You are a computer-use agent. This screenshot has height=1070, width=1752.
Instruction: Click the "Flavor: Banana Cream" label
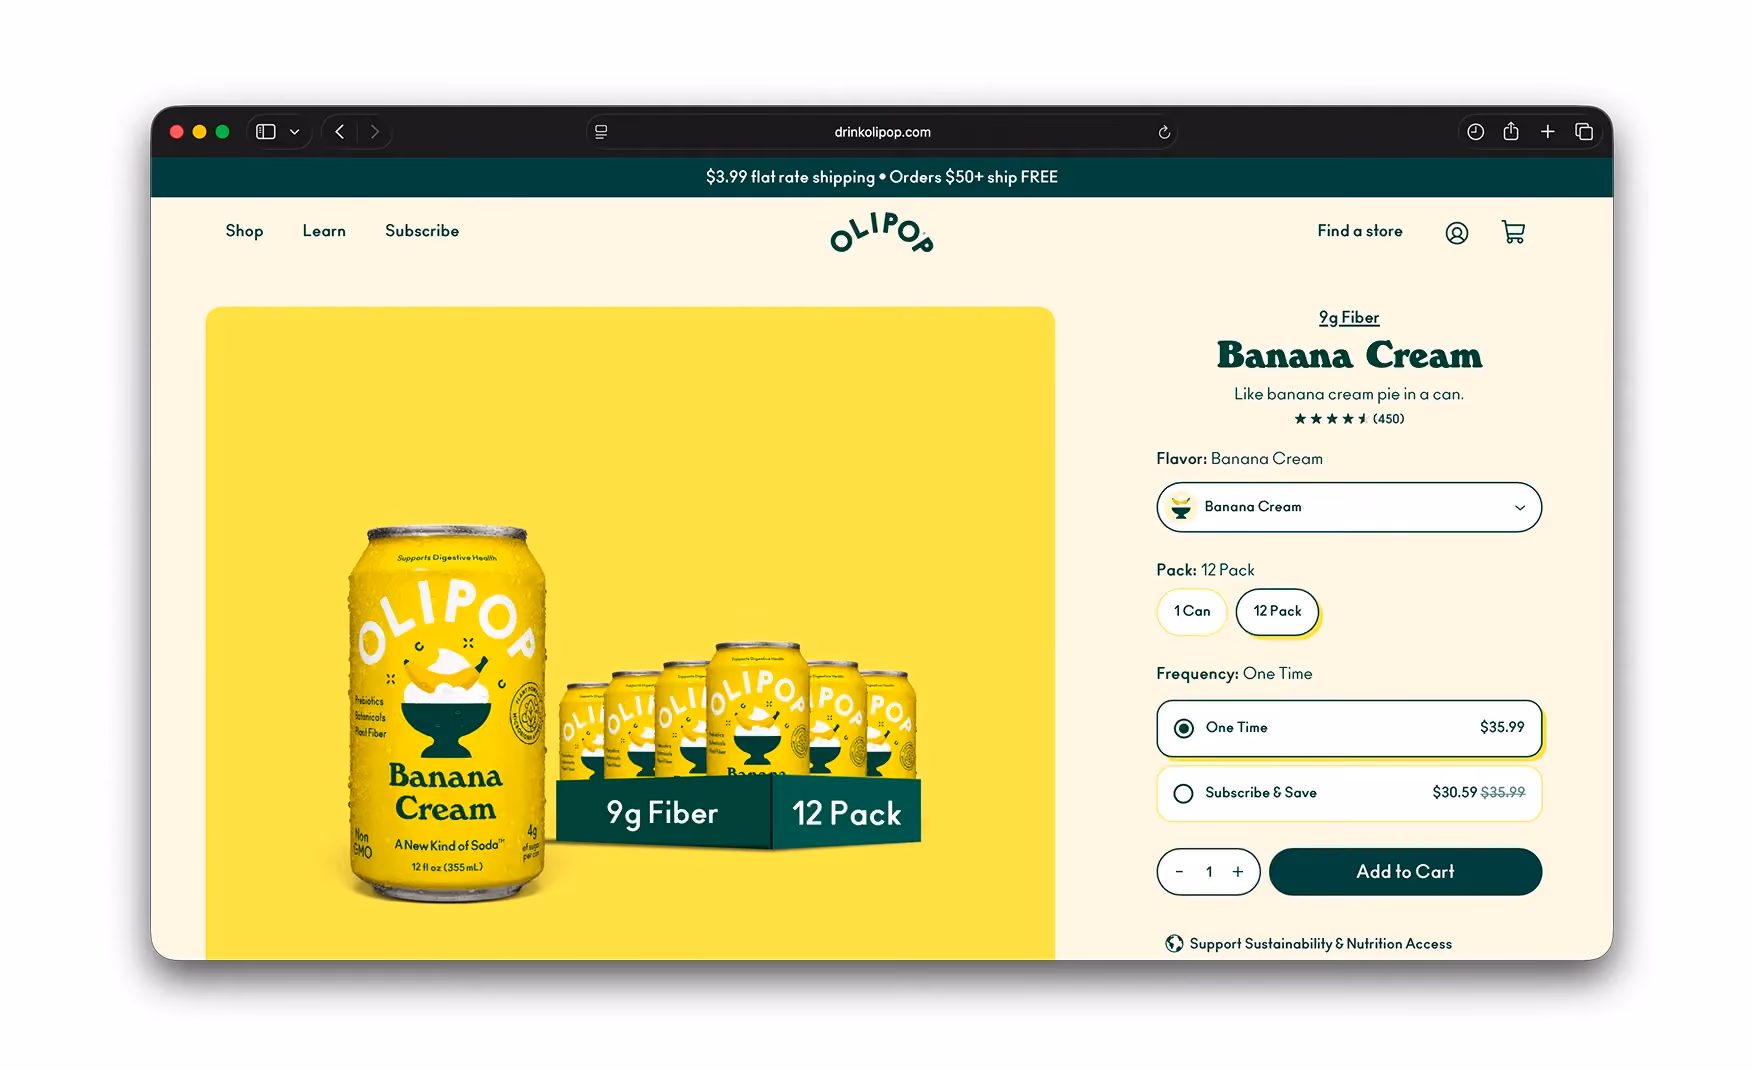1239,459
